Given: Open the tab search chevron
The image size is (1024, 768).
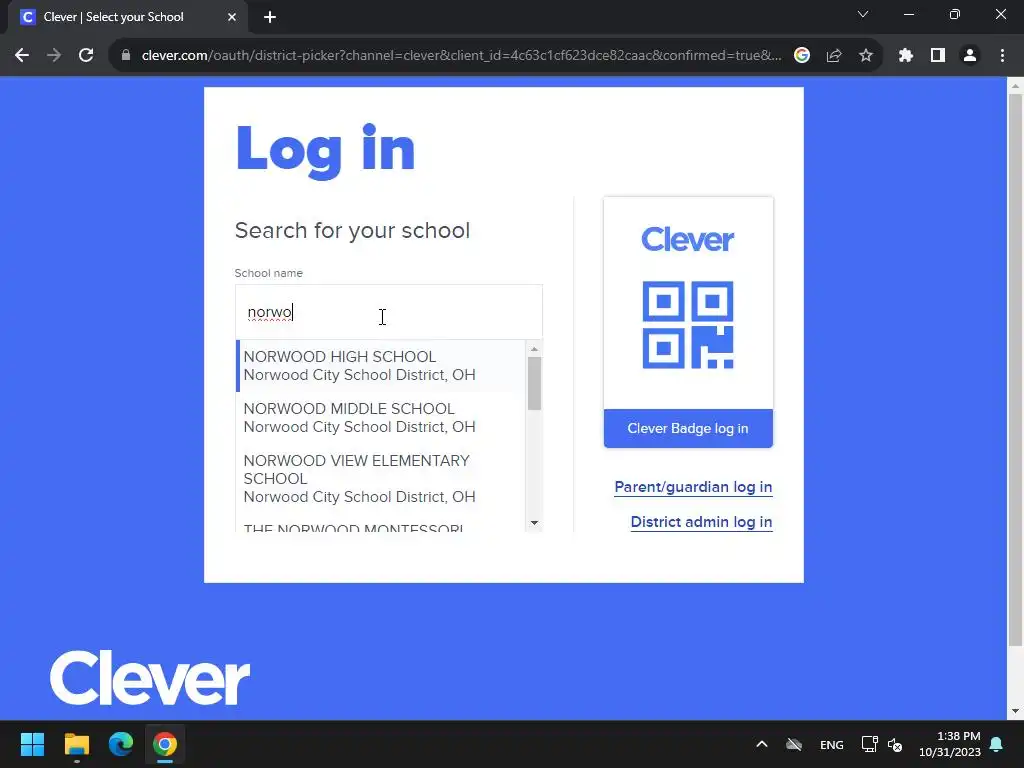Looking at the screenshot, I should click(x=863, y=14).
